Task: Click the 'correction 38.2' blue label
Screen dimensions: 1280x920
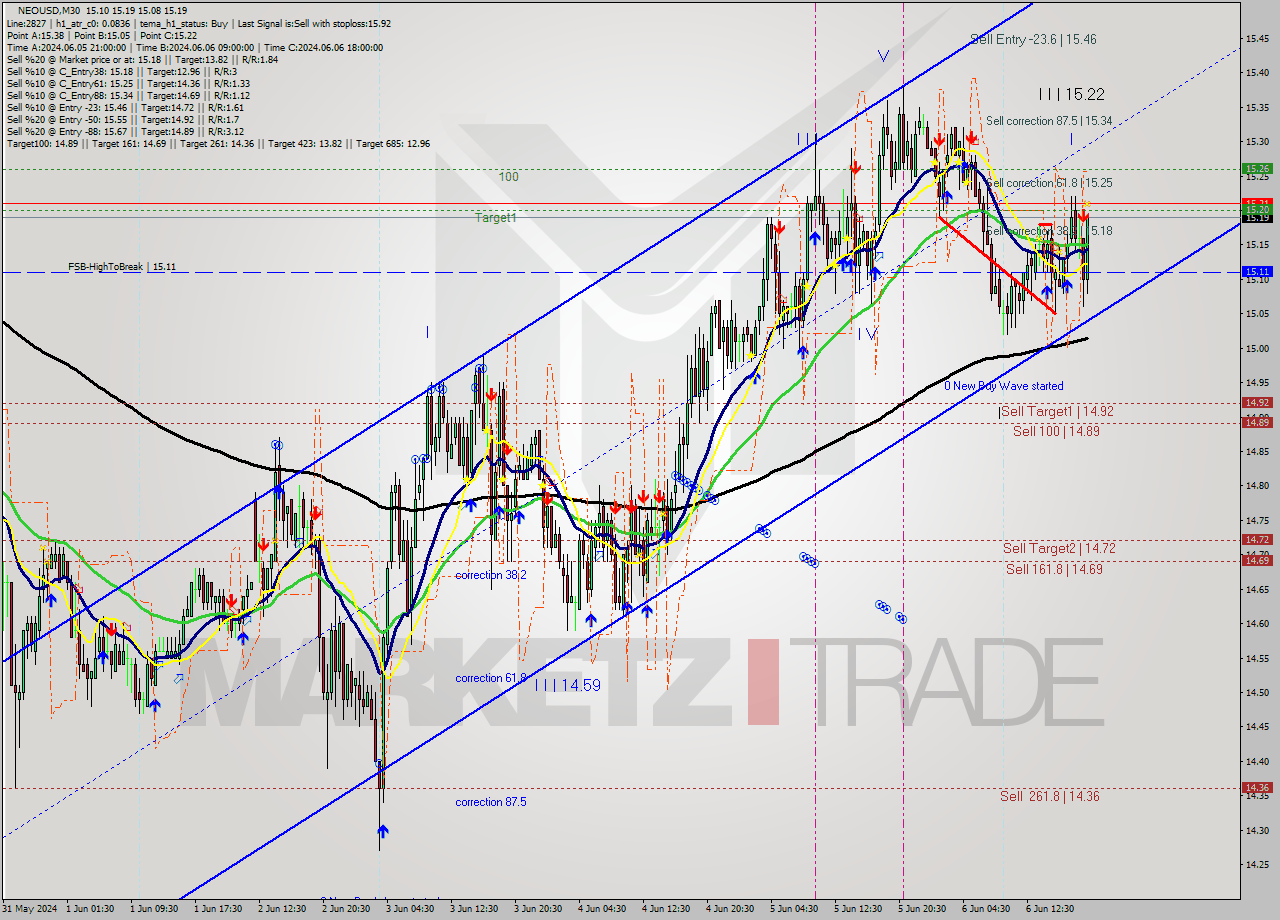Action: click(x=491, y=575)
